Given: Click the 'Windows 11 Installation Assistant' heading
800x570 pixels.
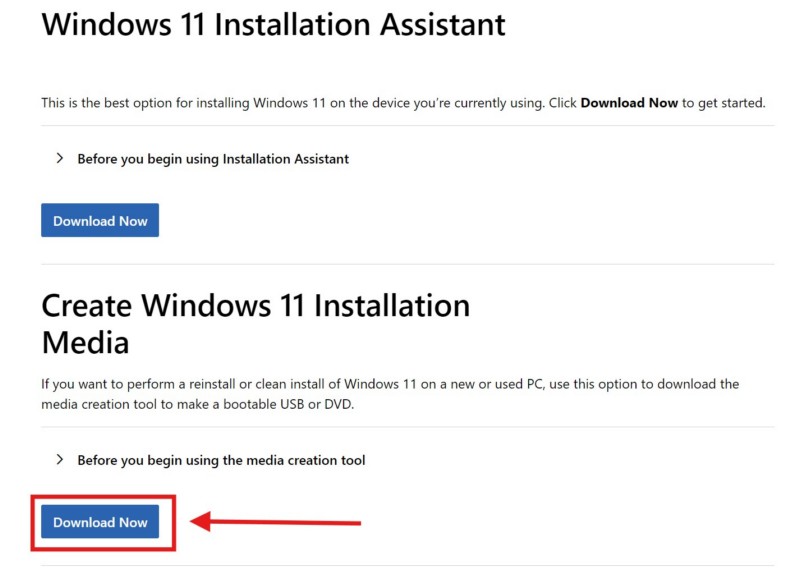Looking at the screenshot, I should [x=273, y=25].
